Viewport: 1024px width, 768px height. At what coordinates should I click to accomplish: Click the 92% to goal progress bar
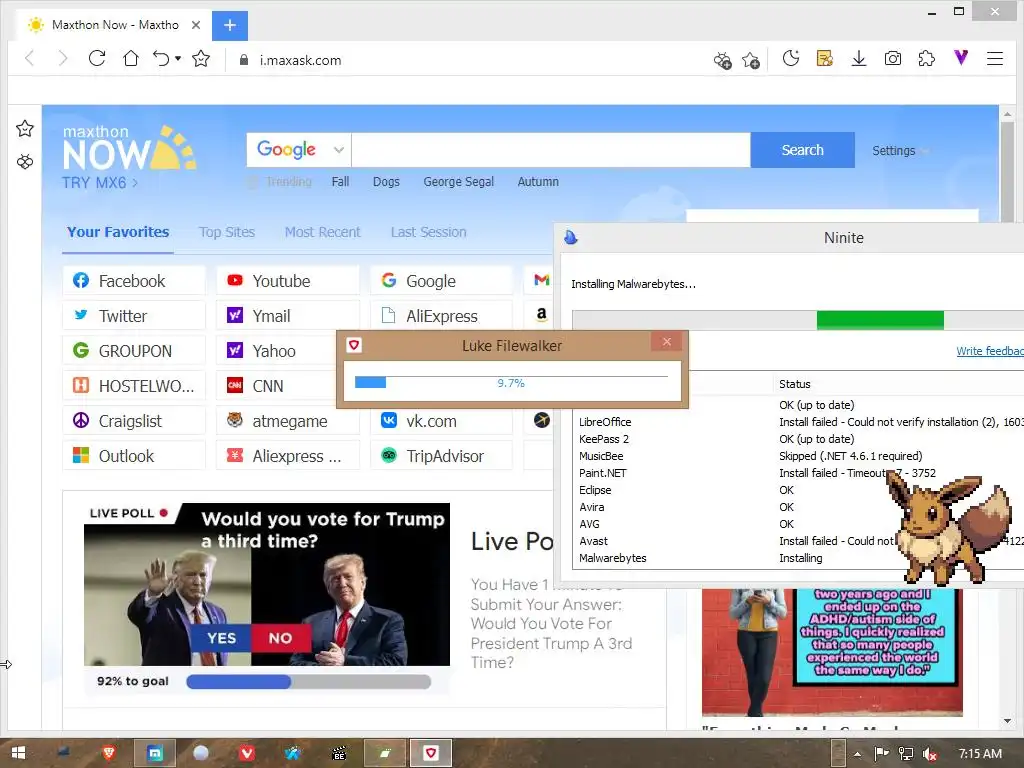coord(308,682)
